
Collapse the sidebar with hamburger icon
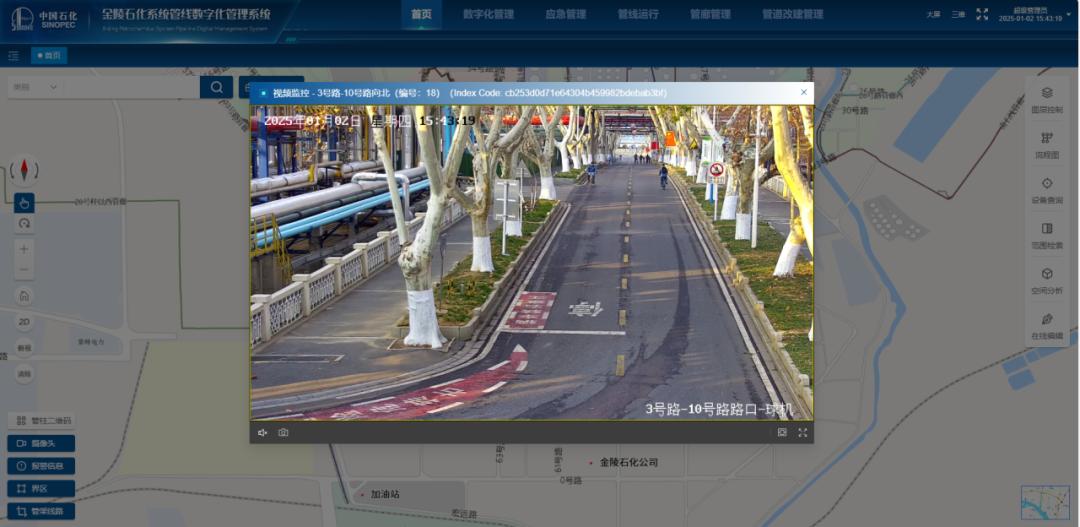13,55
